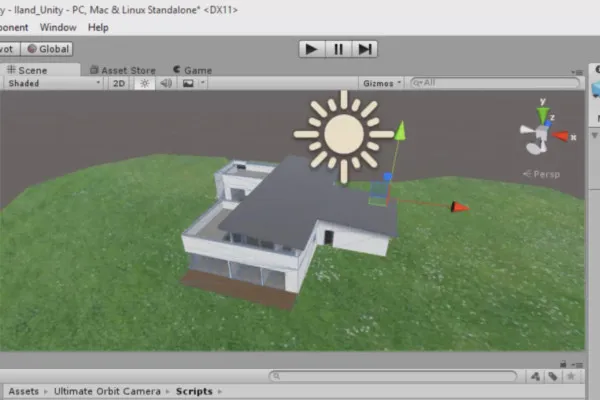This screenshot has width=600, height=400.
Task: Toggle scene audio speaker icon
Action: [x=166, y=83]
